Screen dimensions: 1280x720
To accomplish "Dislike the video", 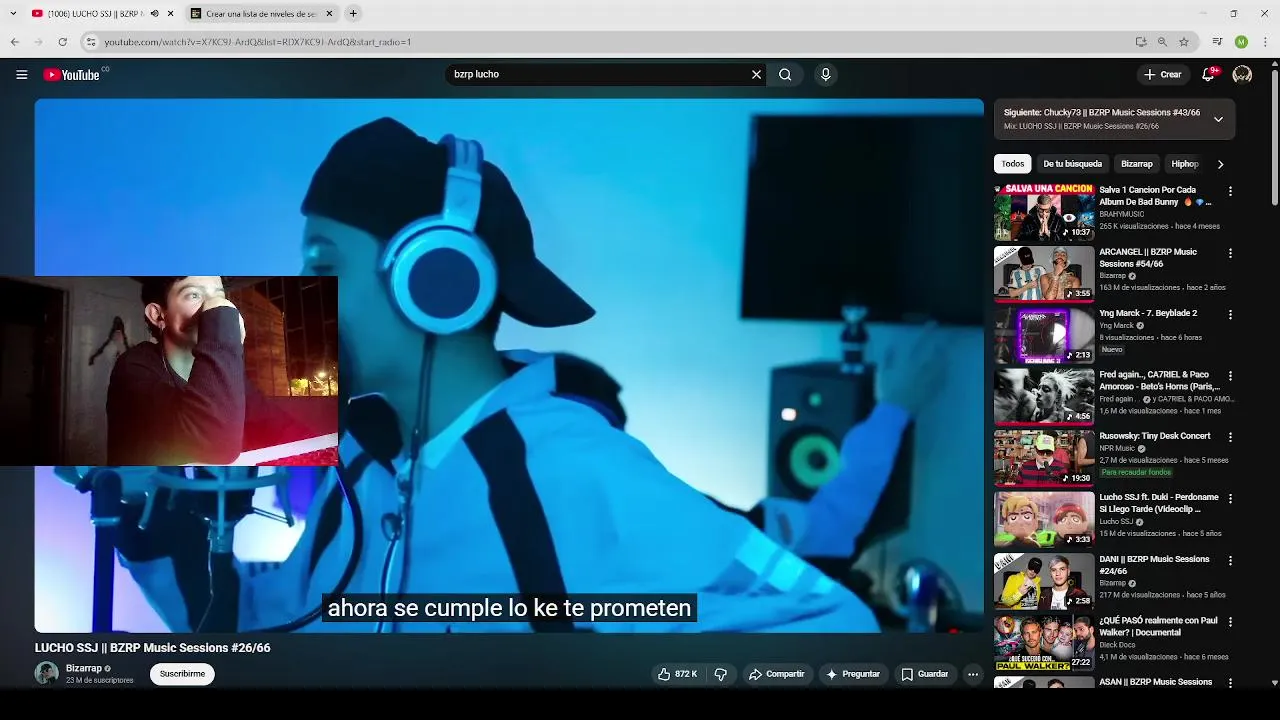I will [720, 674].
